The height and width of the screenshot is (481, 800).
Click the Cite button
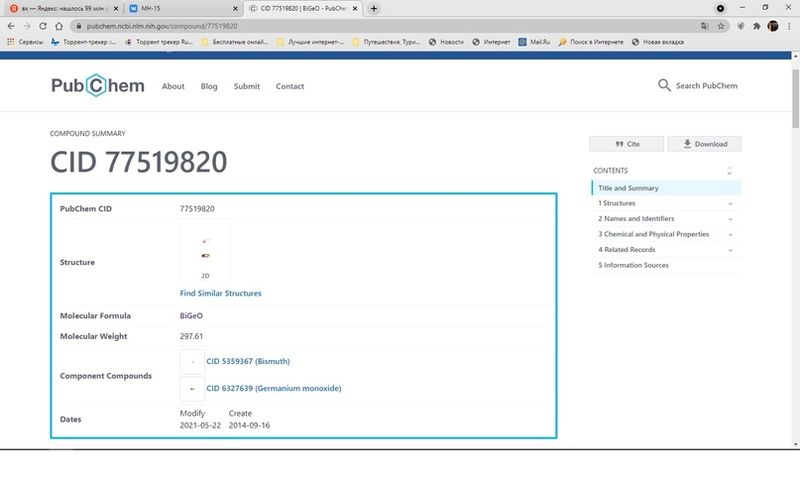coord(626,144)
